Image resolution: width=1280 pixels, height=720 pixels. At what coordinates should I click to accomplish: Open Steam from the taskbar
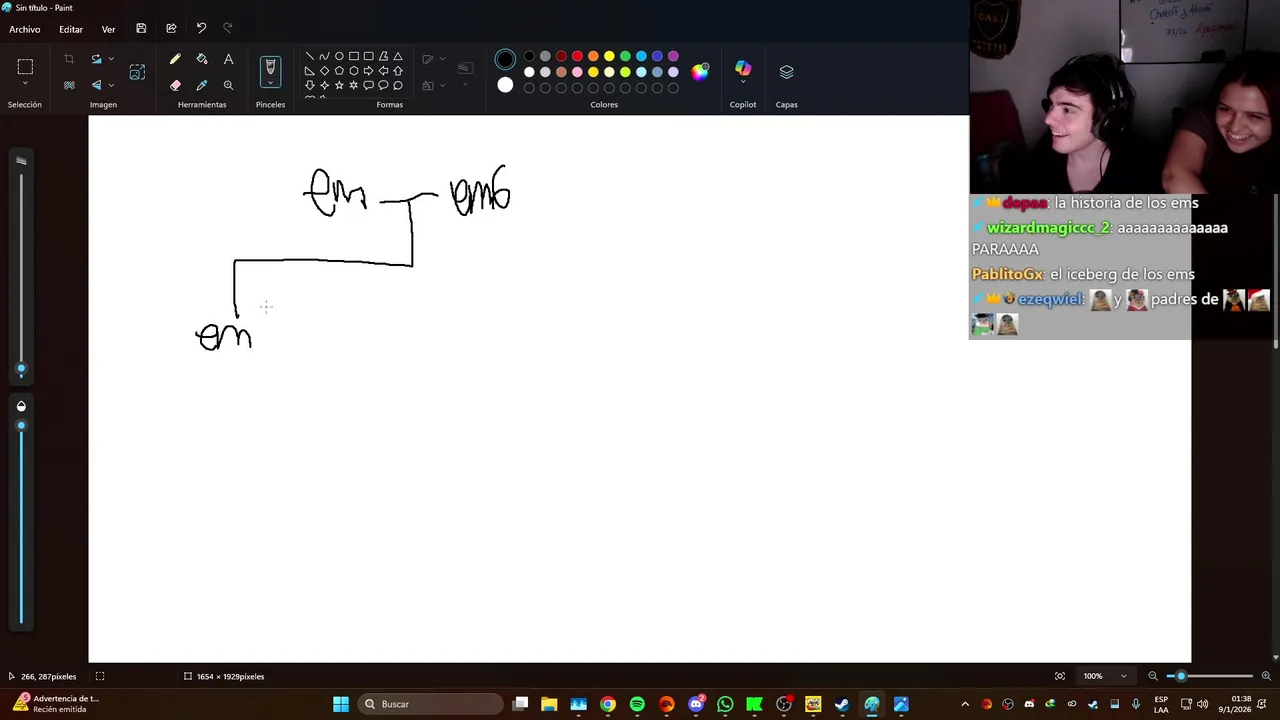[x=842, y=704]
